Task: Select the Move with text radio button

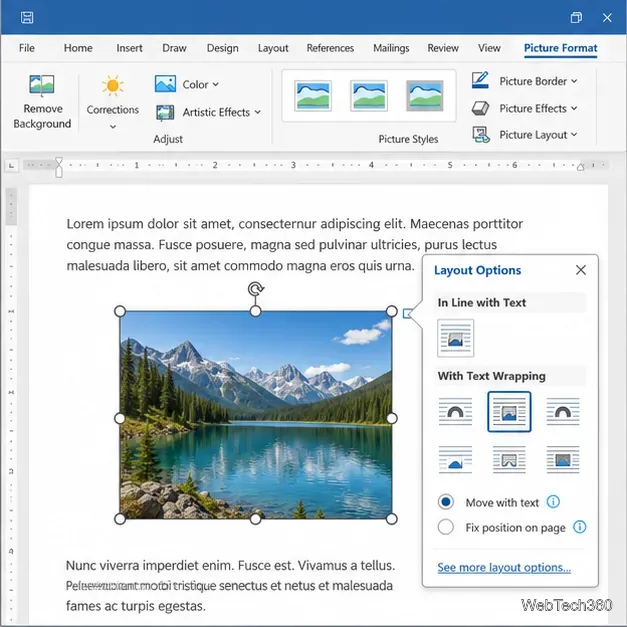Action: [x=445, y=502]
